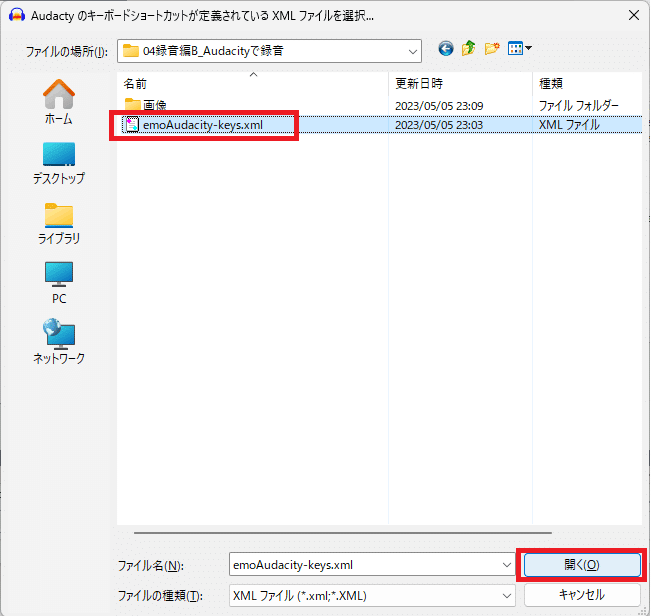Expand the file type (ファイルの種類) dropdown

coord(507,596)
